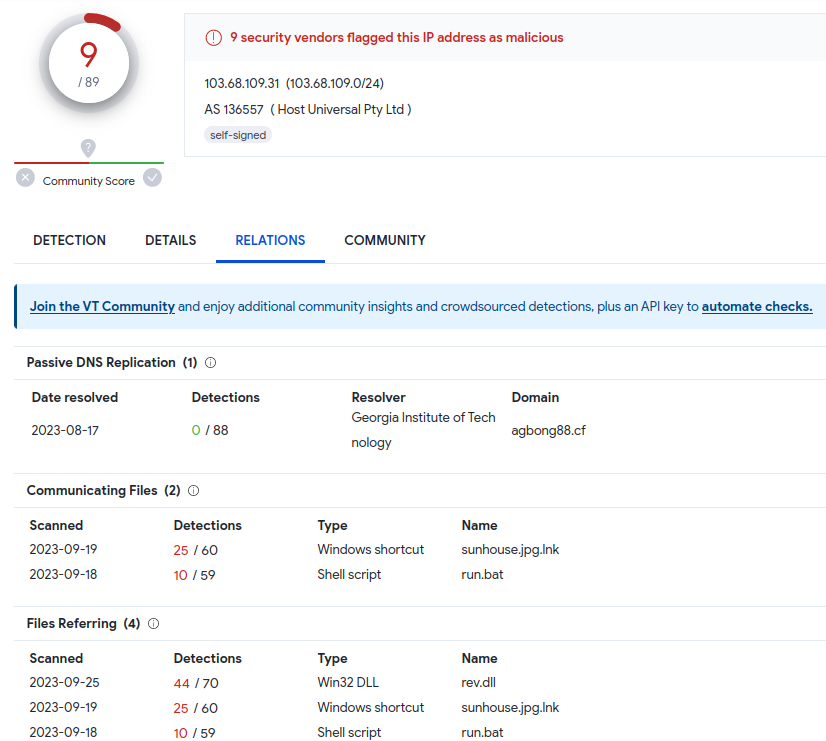Click the red malicious warning alert icon
The height and width of the screenshot is (741, 826).
click(213, 38)
